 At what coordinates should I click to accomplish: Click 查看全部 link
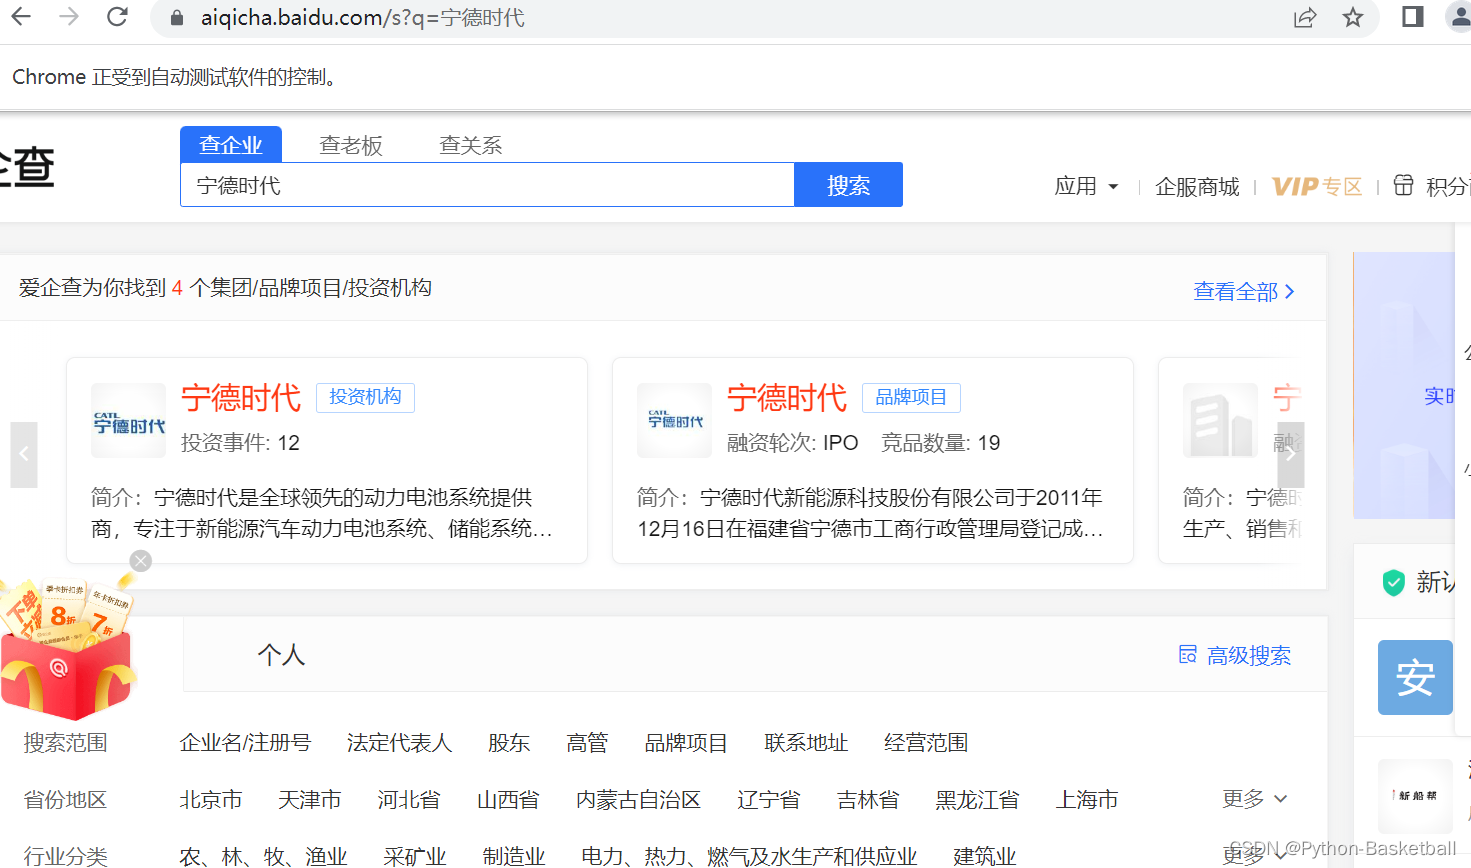click(x=1244, y=291)
